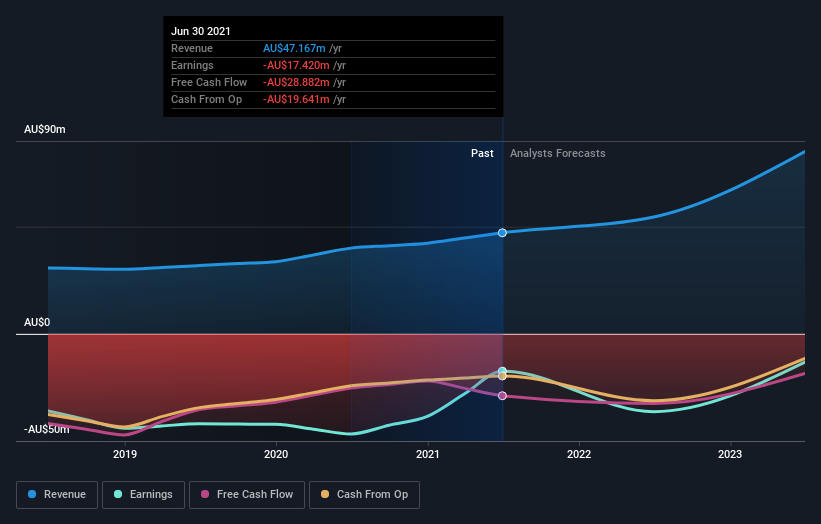Click the orange Cash From Op data point marker
Image resolution: width=821 pixels, height=524 pixels.
502,376
